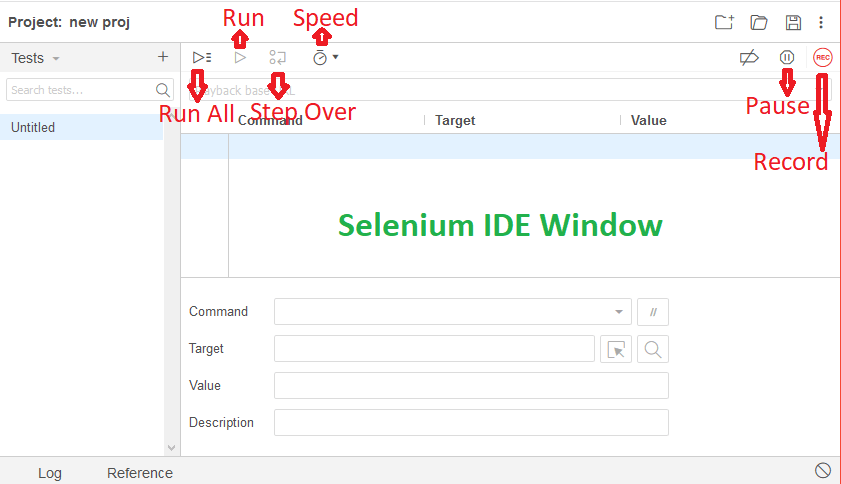This screenshot has width=841, height=484.
Task: Open an existing project folder icon
Action: pos(758,22)
